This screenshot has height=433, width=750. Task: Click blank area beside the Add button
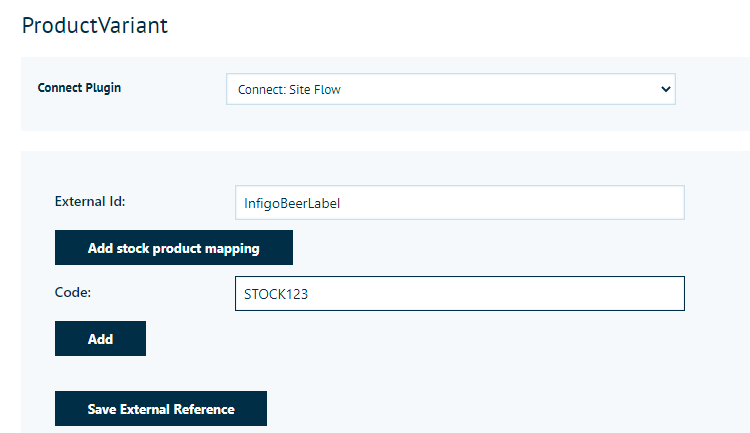point(383,338)
